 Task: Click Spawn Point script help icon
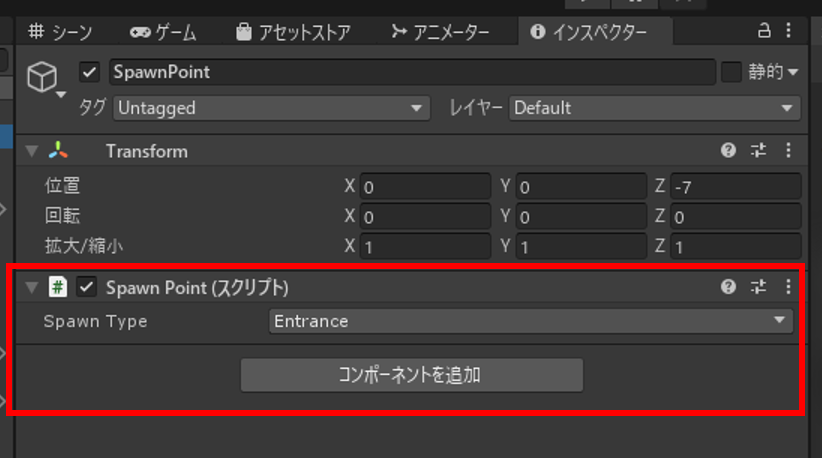729,287
